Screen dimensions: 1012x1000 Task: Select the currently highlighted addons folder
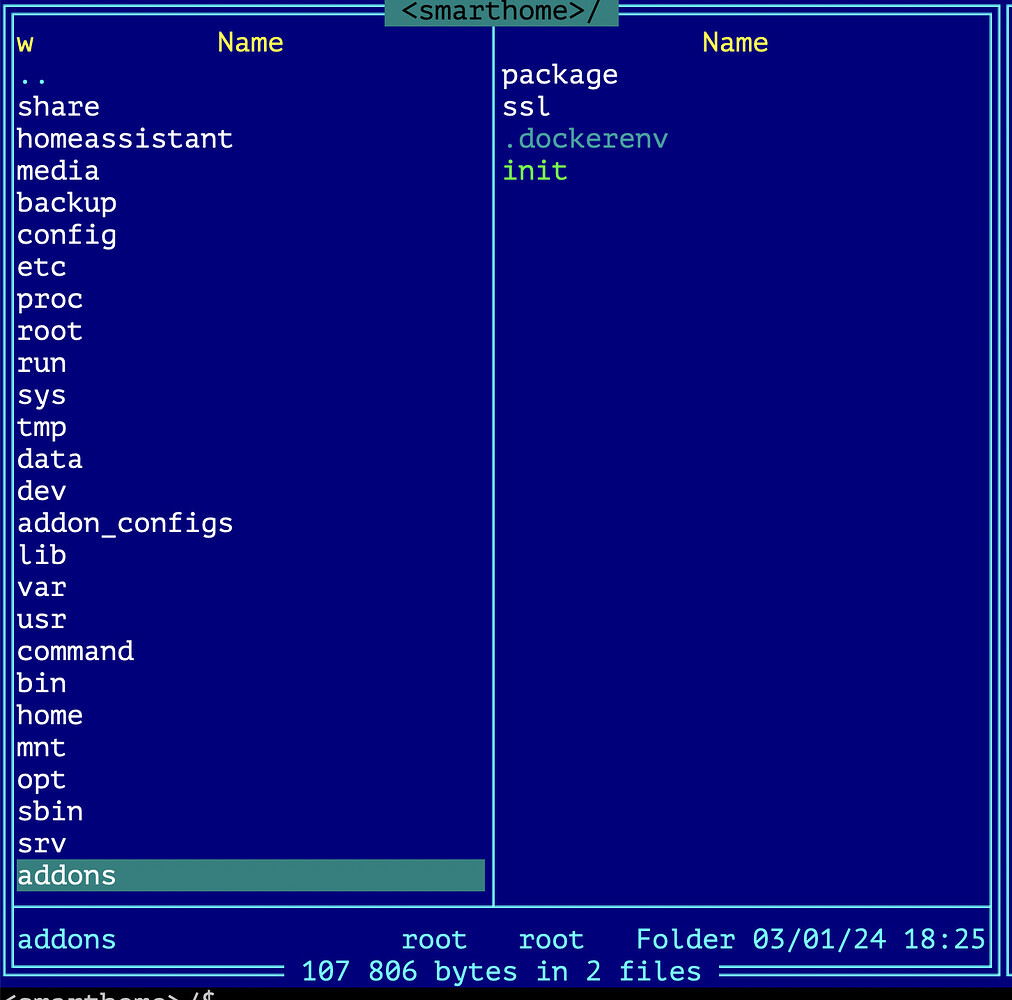(x=66, y=875)
